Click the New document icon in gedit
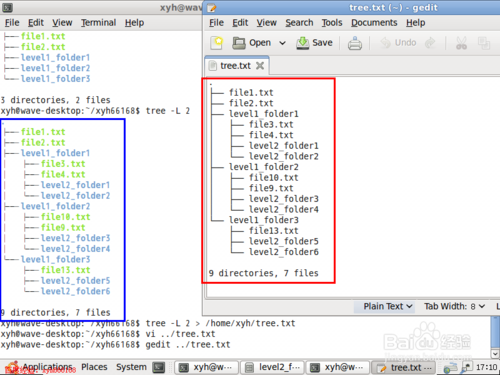500x375 pixels. point(217,43)
